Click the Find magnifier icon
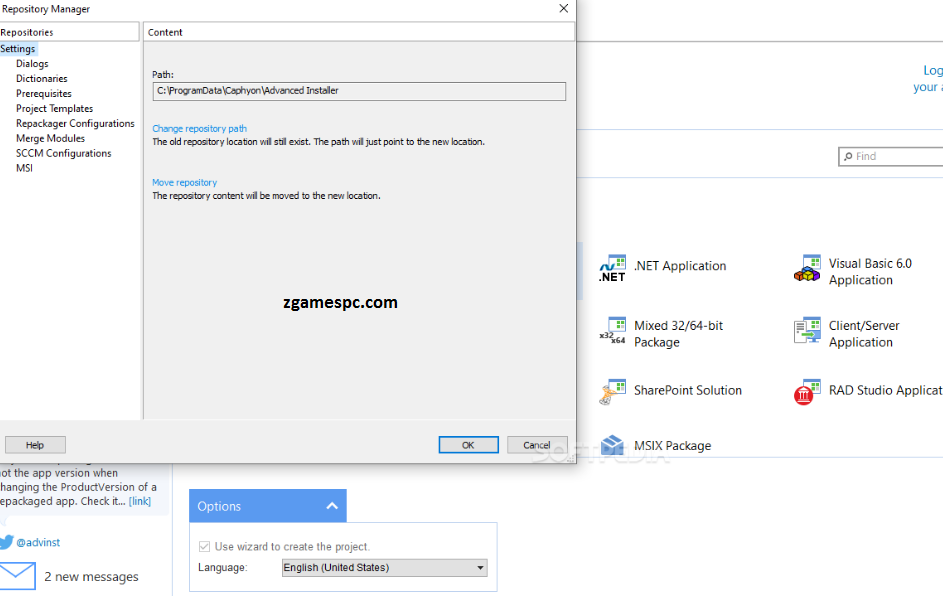The width and height of the screenshot is (943, 596). click(848, 156)
